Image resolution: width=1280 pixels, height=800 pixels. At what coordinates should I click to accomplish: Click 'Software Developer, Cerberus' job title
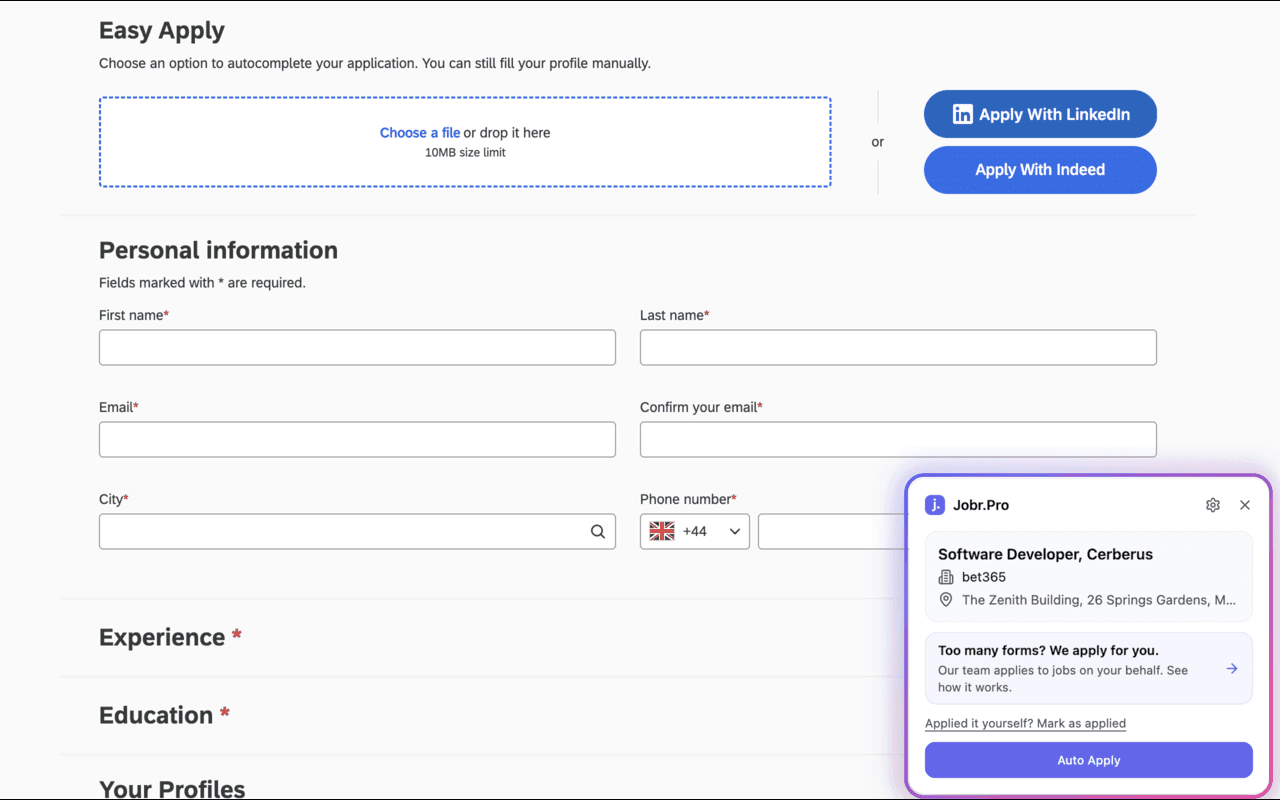coord(1045,554)
